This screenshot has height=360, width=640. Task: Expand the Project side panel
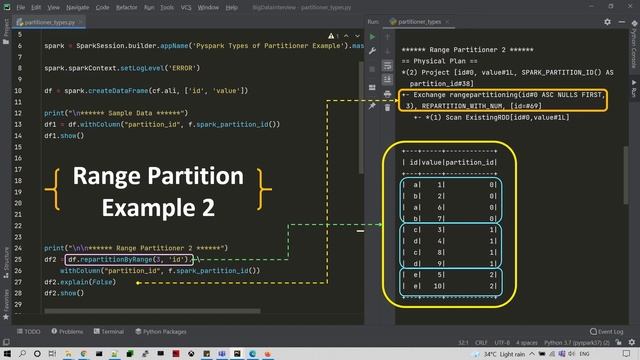[6, 32]
